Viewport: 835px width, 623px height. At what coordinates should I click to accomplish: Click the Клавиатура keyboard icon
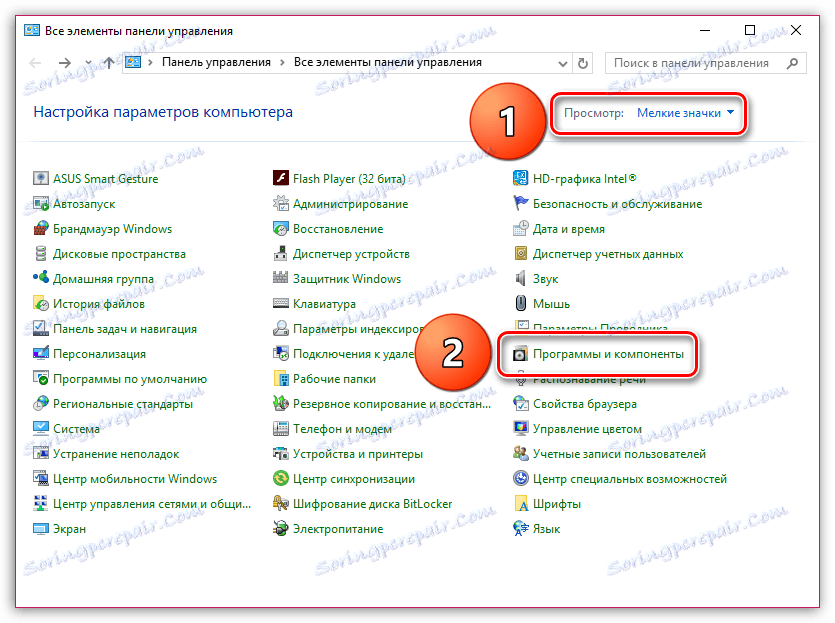pyautogui.click(x=281, y=304)
